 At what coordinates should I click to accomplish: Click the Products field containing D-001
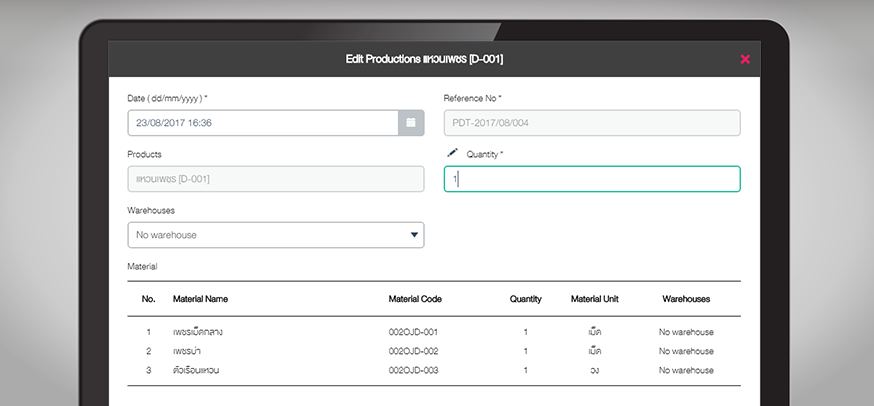[275, 179]
